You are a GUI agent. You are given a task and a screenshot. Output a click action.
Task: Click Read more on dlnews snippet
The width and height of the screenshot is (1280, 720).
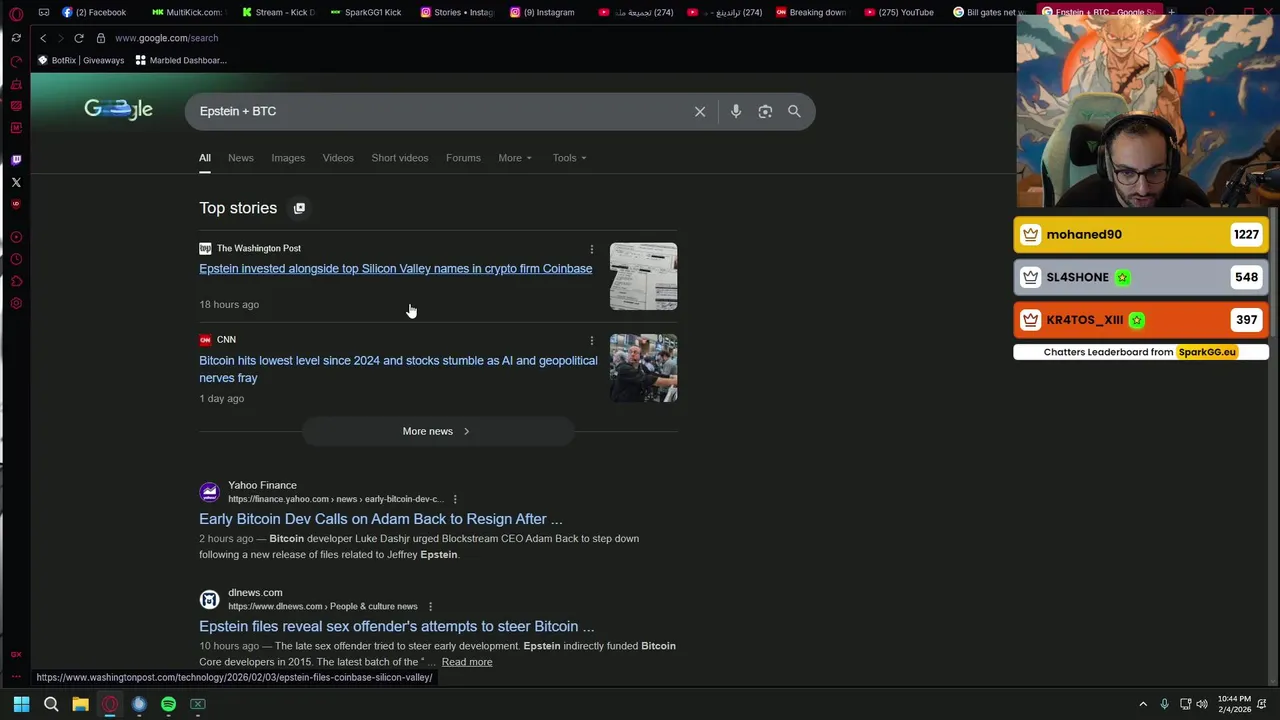pos(467,662)
